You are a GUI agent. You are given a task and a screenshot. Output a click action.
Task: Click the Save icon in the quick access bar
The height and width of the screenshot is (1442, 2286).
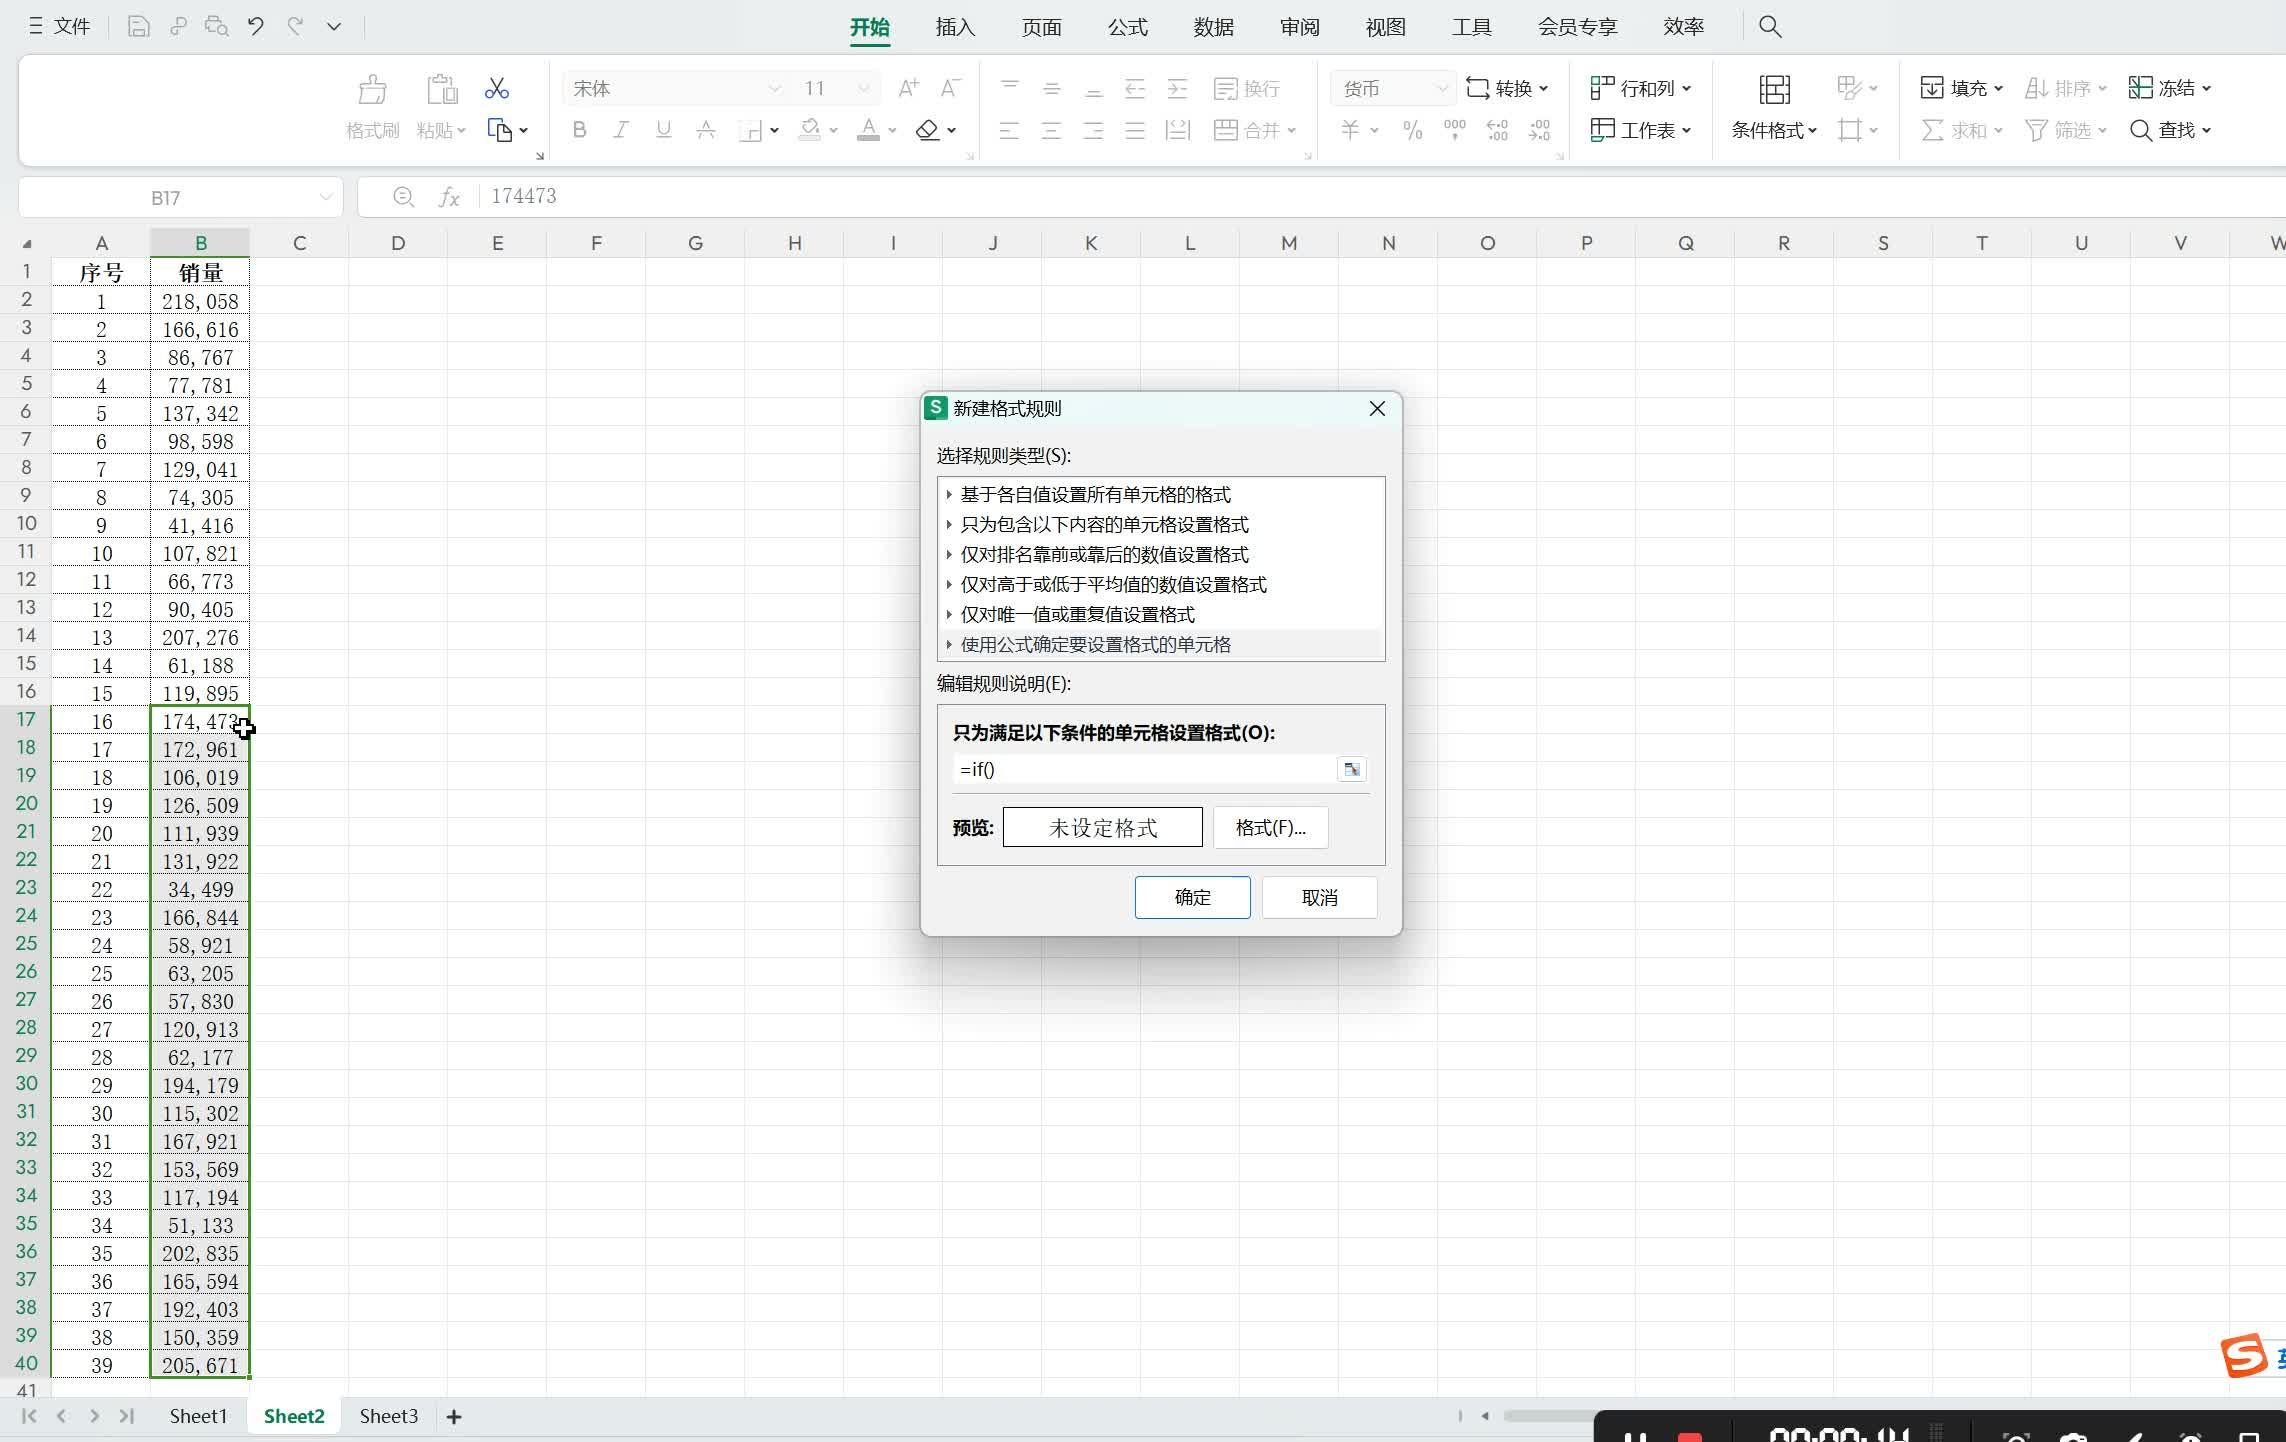point(139,27)
